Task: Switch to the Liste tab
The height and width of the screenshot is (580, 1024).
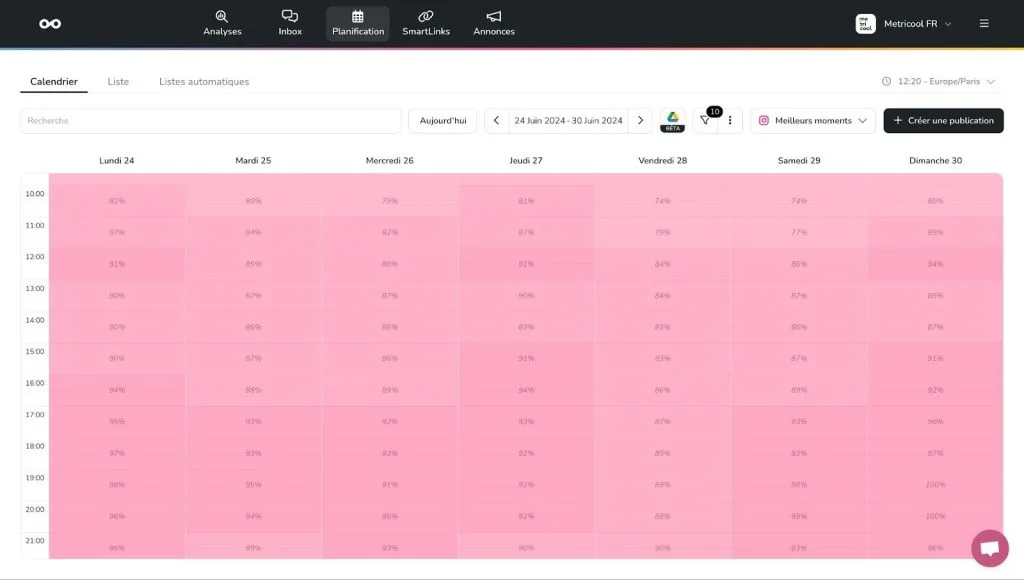Action: point(118,82)
